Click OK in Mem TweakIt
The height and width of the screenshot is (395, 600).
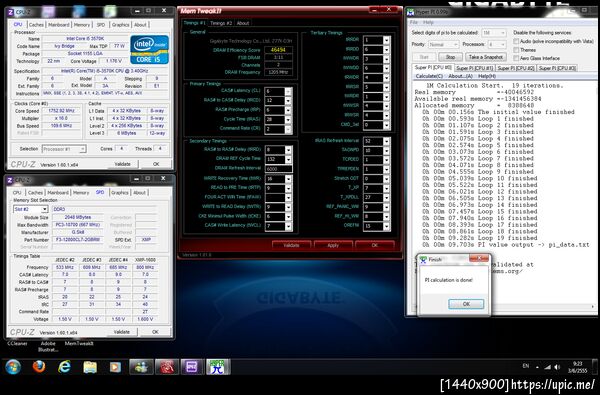[x=375, y=245]
